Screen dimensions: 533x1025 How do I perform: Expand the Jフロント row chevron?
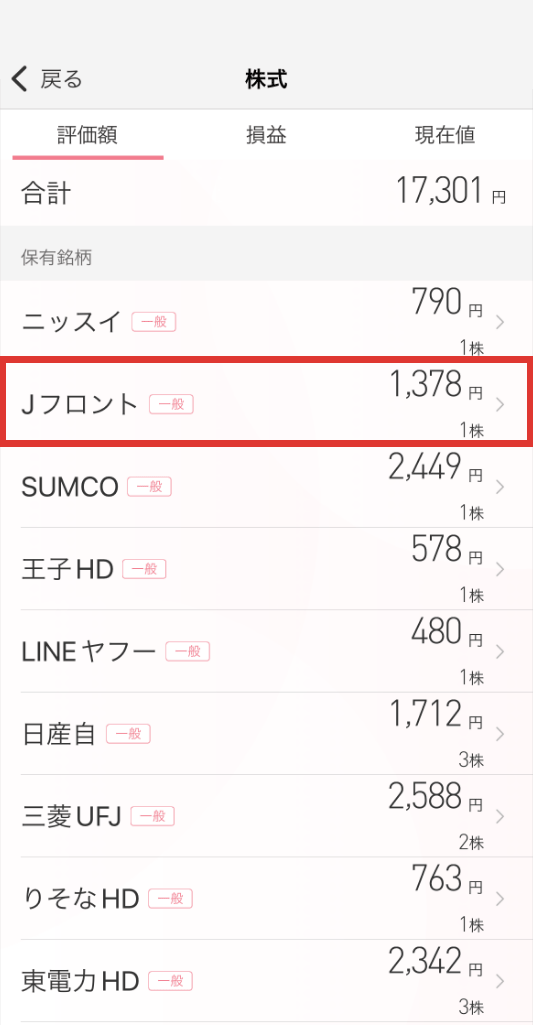[x=500, y=405]
